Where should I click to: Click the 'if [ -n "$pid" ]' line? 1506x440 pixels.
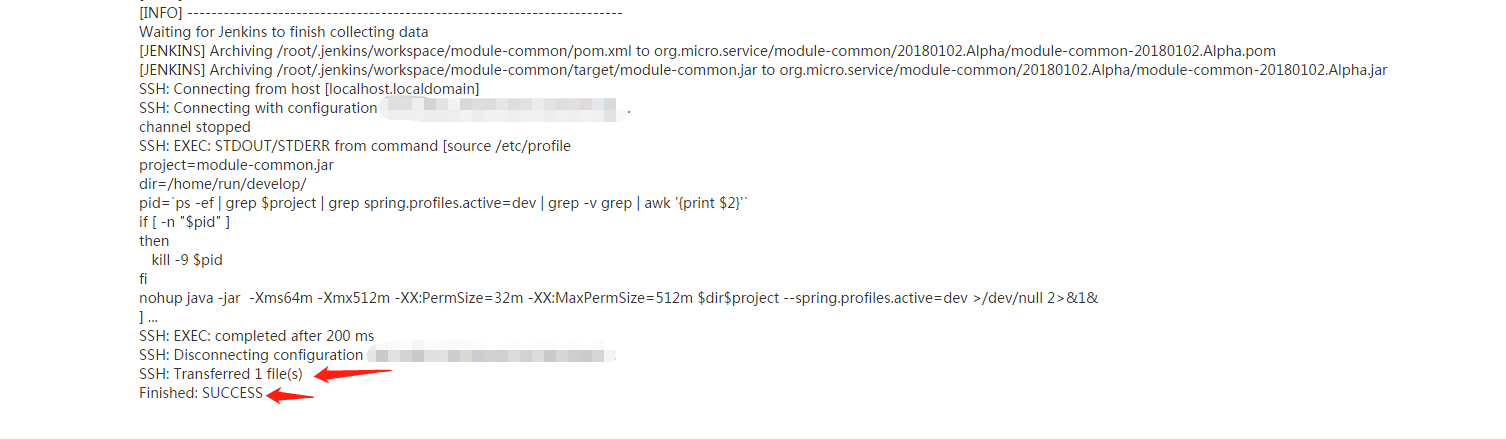[x=185, y=222]
